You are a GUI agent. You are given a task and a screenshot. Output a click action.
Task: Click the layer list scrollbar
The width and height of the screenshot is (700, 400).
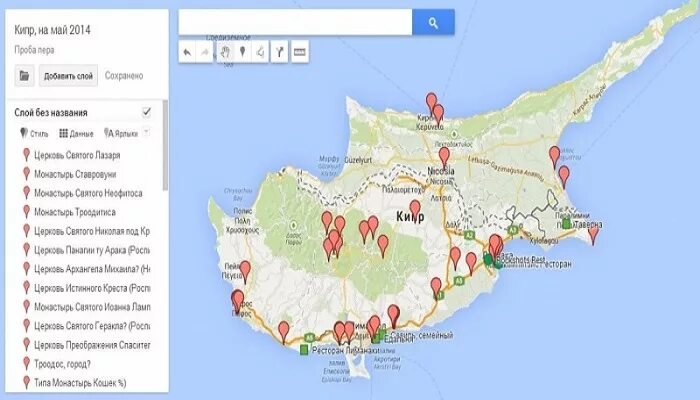[165, 146]
